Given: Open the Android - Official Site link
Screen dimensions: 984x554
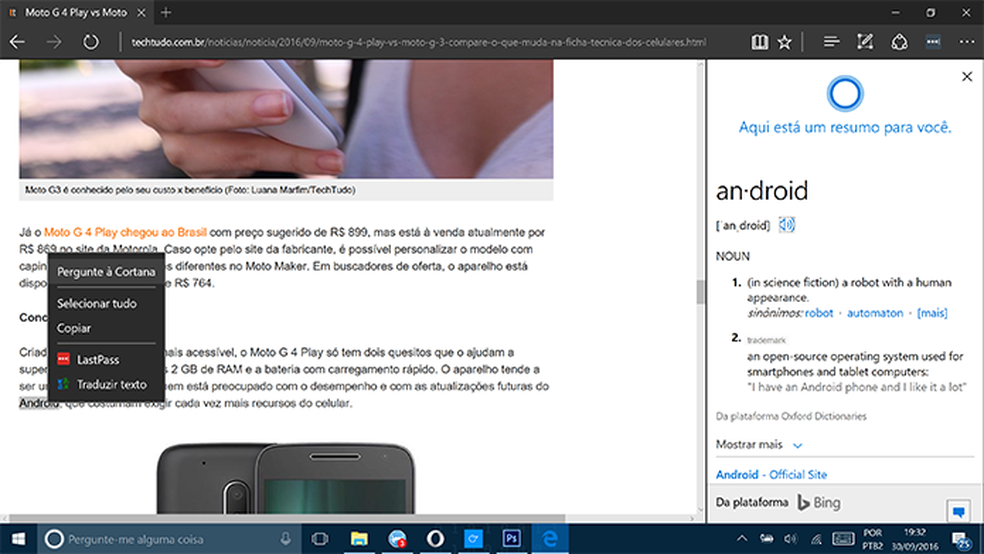Looking at the screenshot, I should [x=771, y=474].
